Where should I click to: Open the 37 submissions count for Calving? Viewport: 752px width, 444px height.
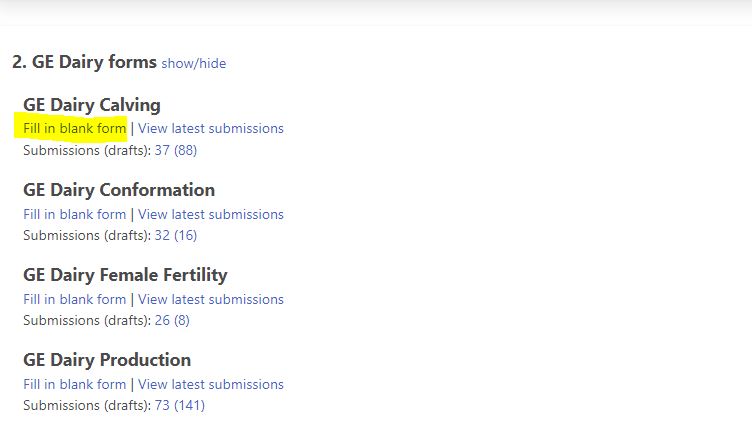[x=162, y=150]
